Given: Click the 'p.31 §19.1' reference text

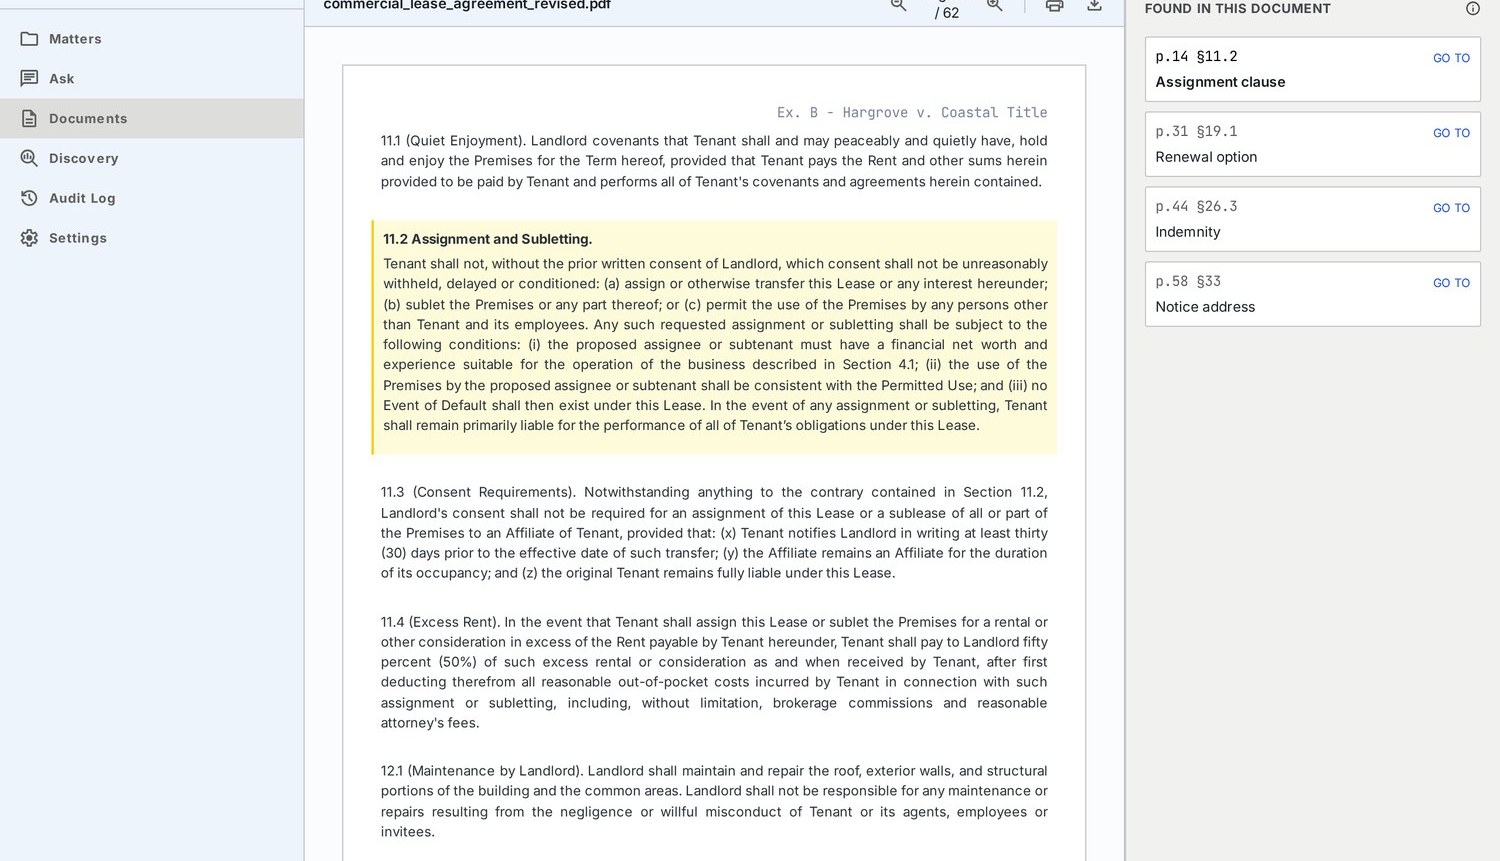Looking at the screenshot, I should [x=1196, y=132].
